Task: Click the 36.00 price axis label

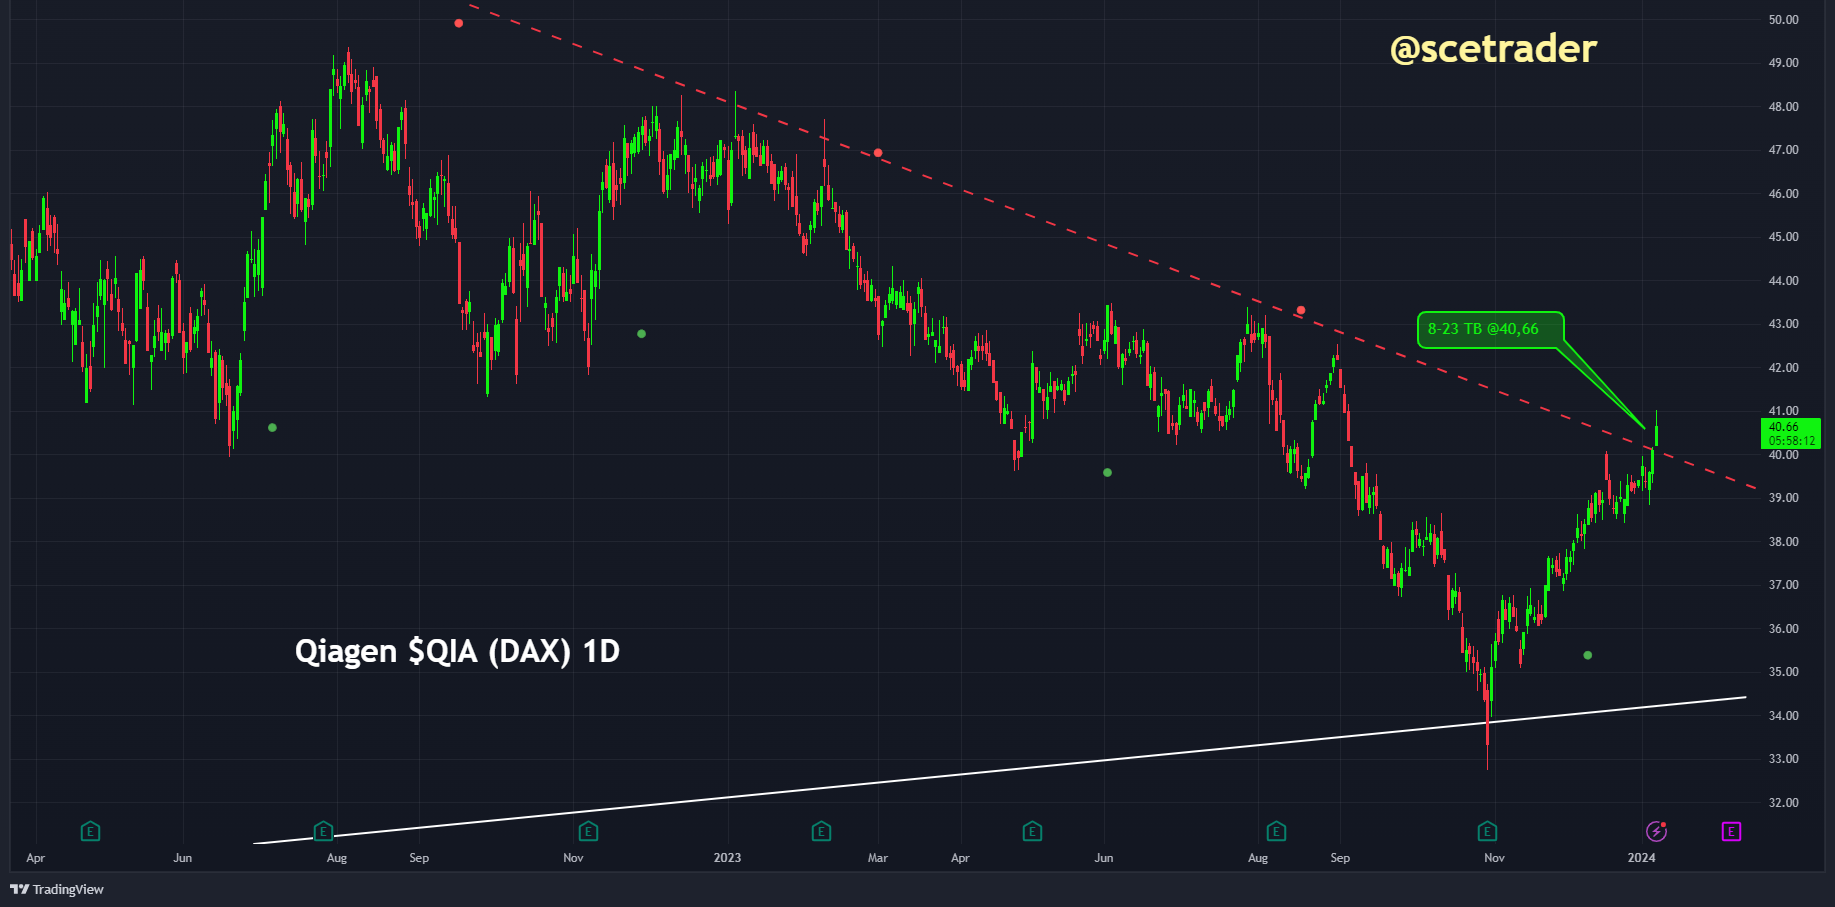Action: 1783,629
